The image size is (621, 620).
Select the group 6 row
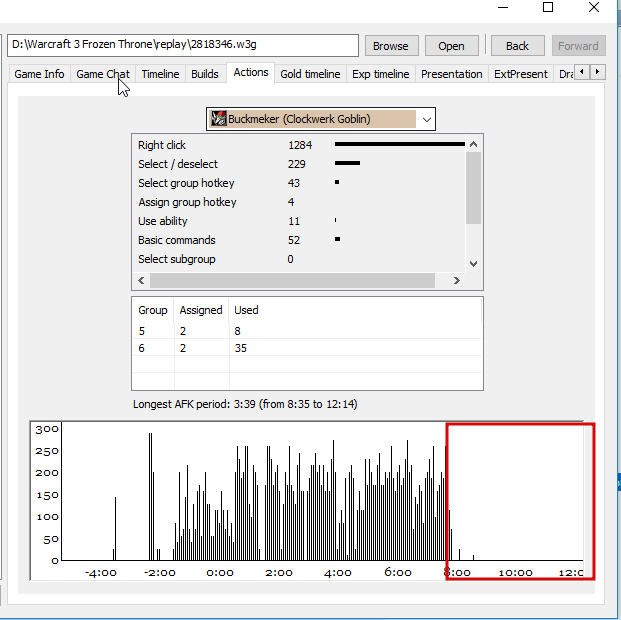(307, 348)
